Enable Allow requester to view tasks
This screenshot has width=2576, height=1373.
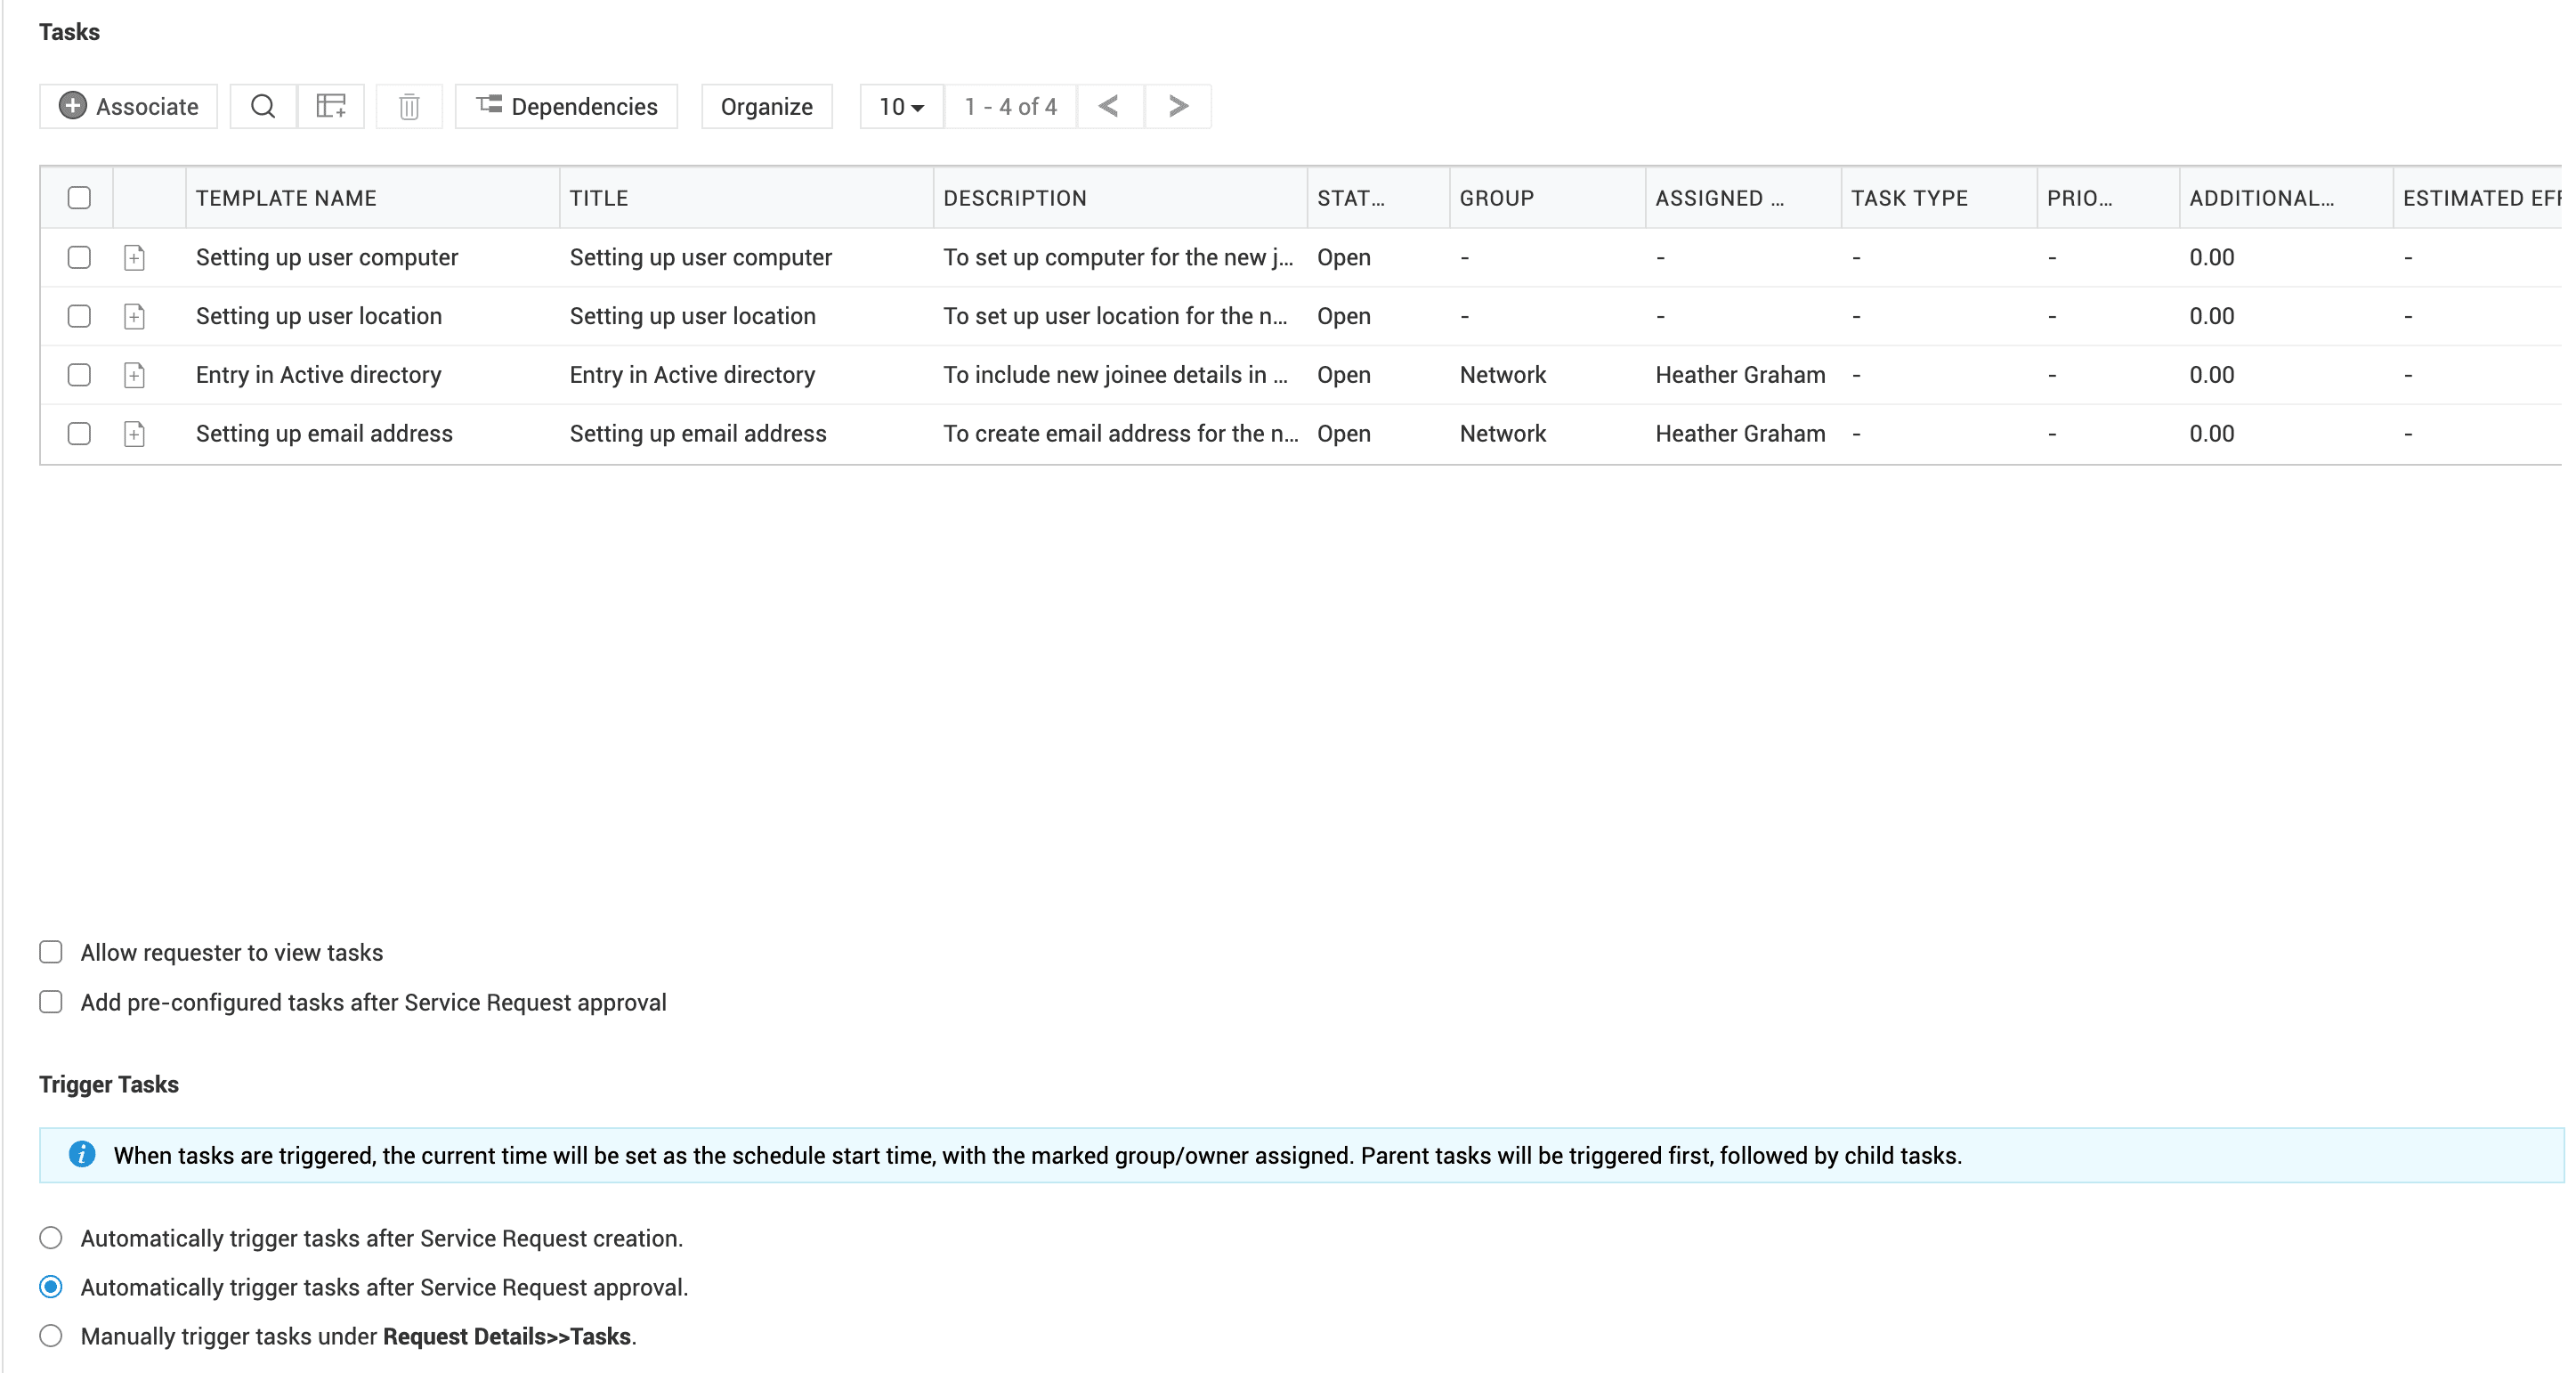(x=51, y=952)
